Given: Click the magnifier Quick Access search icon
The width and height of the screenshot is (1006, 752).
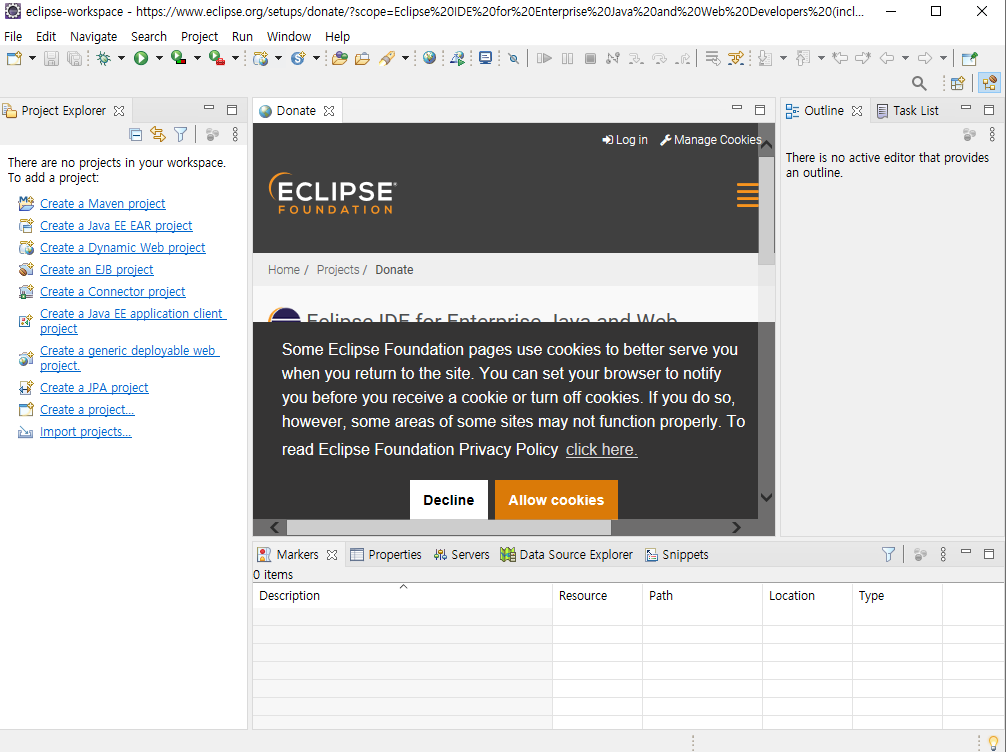Looking at the screenshot, I should coord(919,83).
